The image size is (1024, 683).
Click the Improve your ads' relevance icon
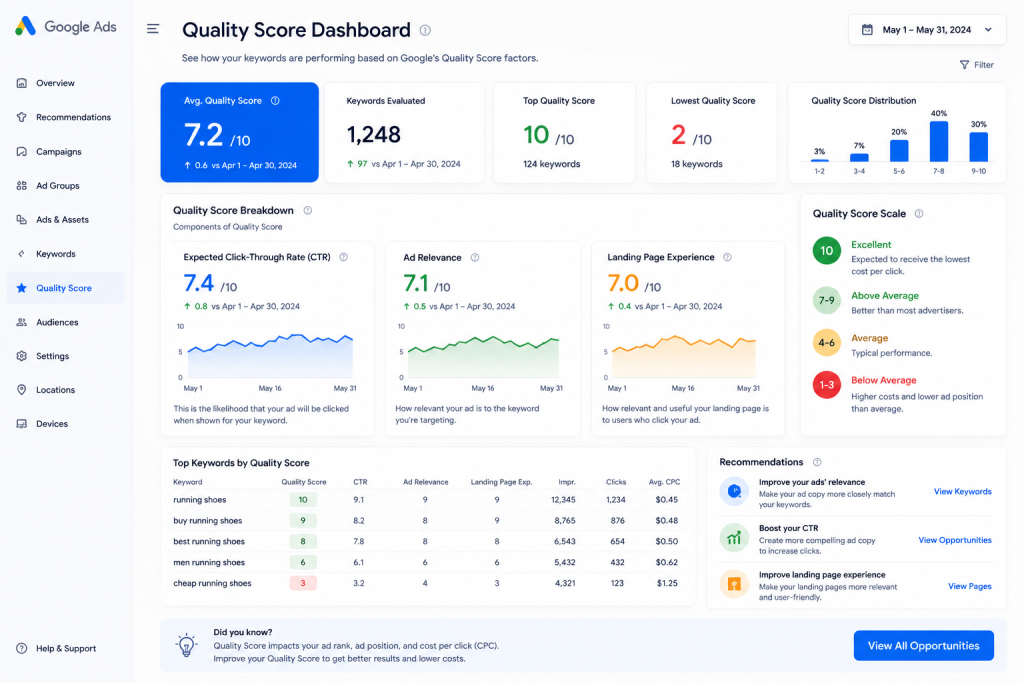tap(734, 492)
